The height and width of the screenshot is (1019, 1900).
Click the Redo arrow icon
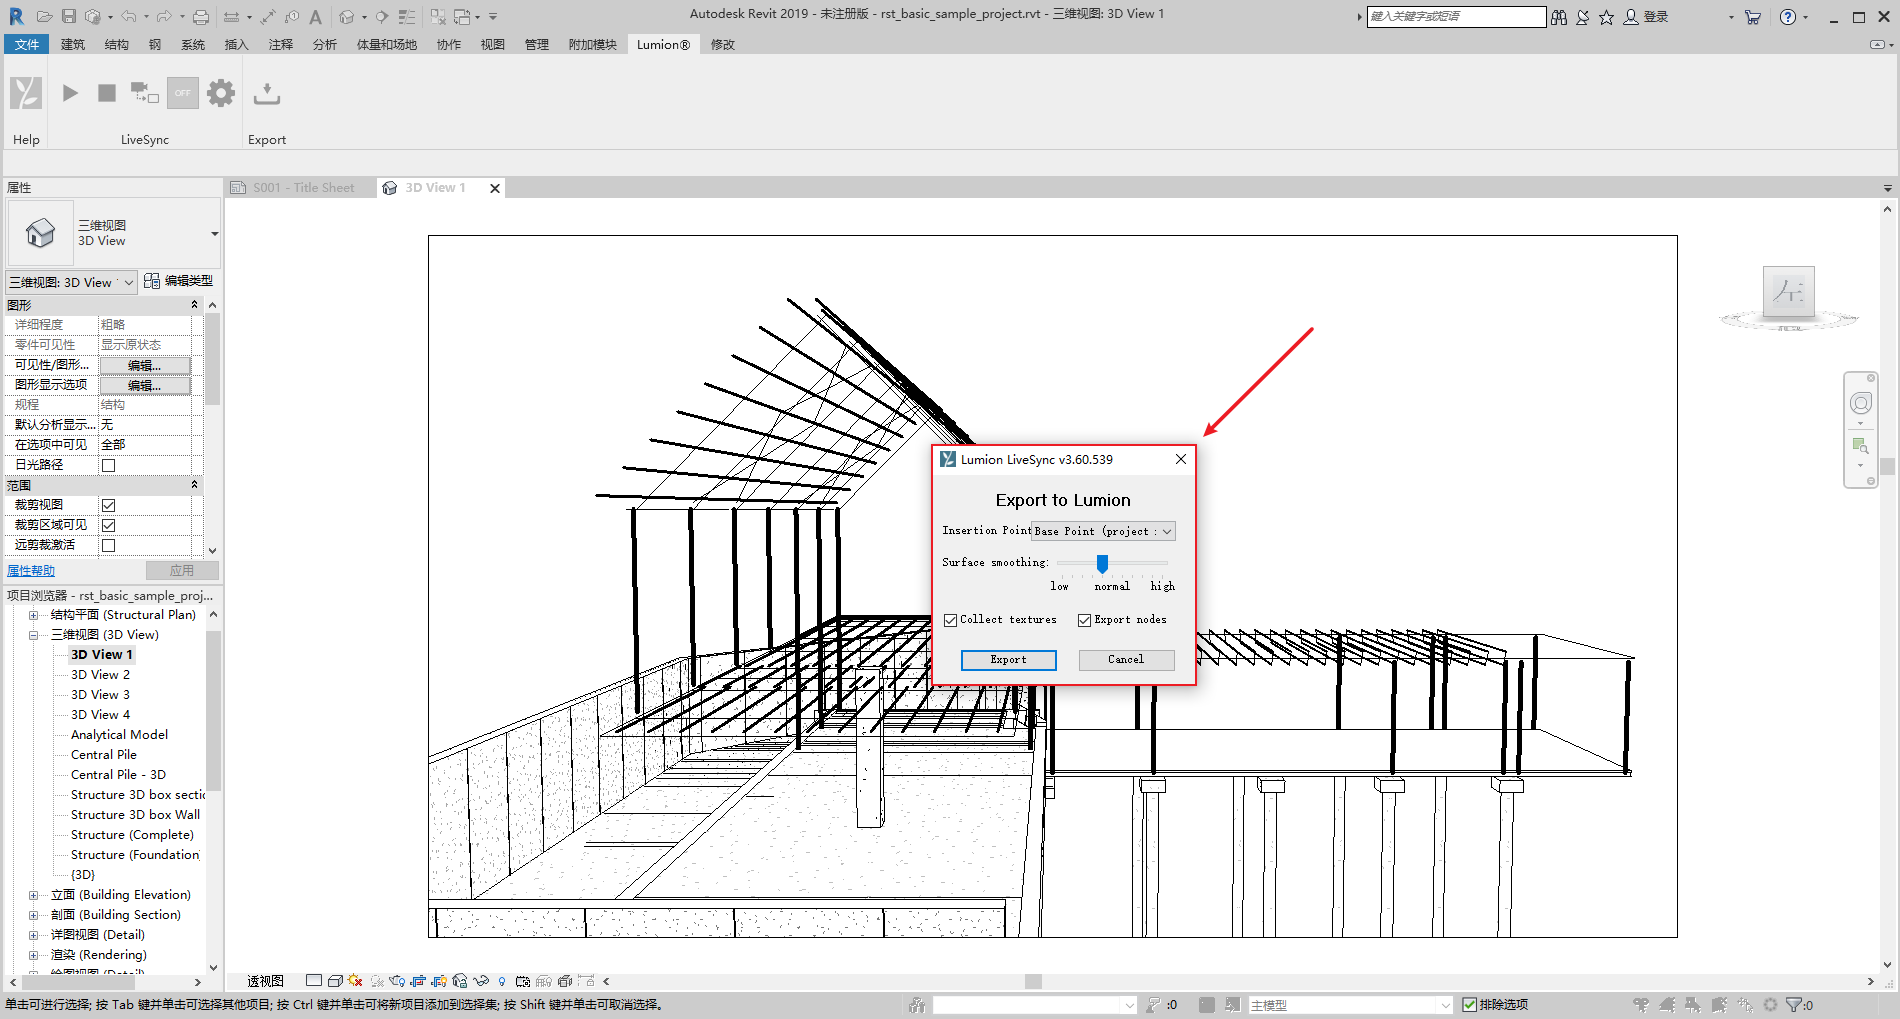pos(164,16)
